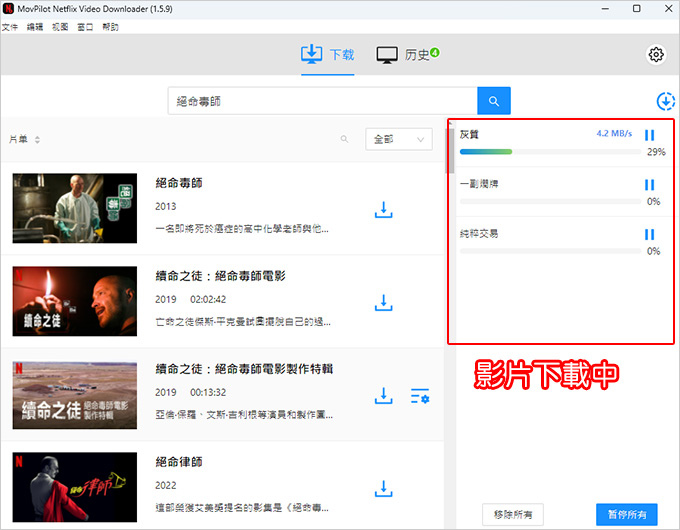The height and width of the screenshot is (530, 680).
Task: Click the 一副爛牌 download item name
Action: [x=479, y=184]
